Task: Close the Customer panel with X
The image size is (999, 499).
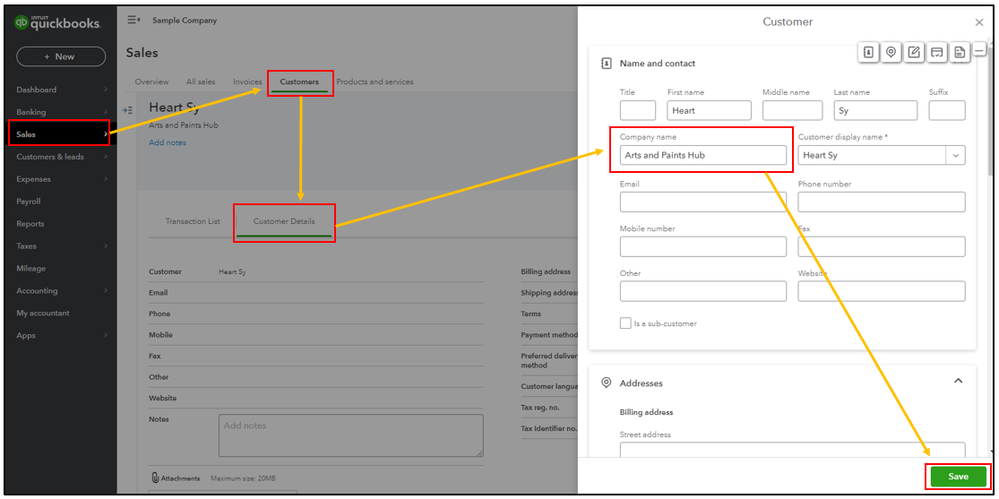Action: point(979,22)
